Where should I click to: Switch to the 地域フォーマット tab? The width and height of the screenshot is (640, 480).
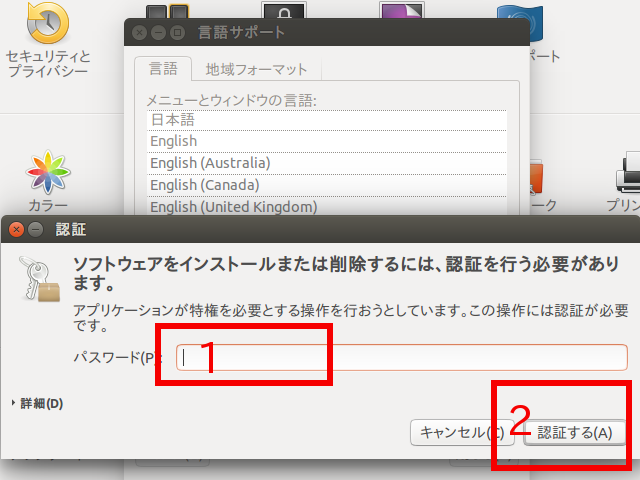[x=256, y=69]
